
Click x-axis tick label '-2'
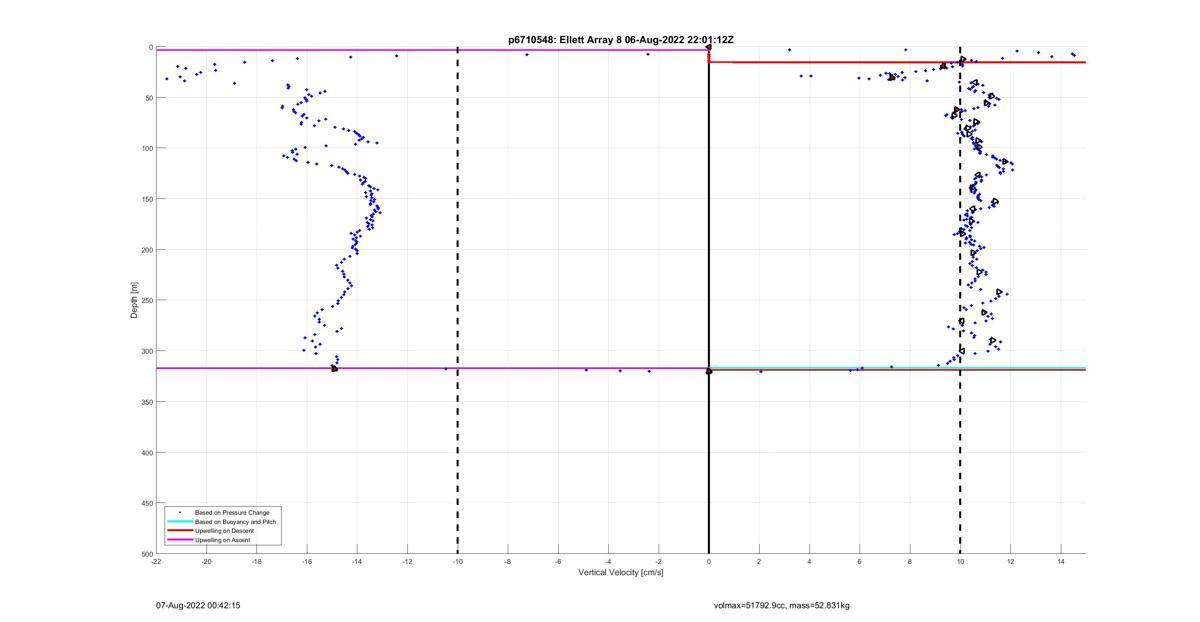coord(658,561)
